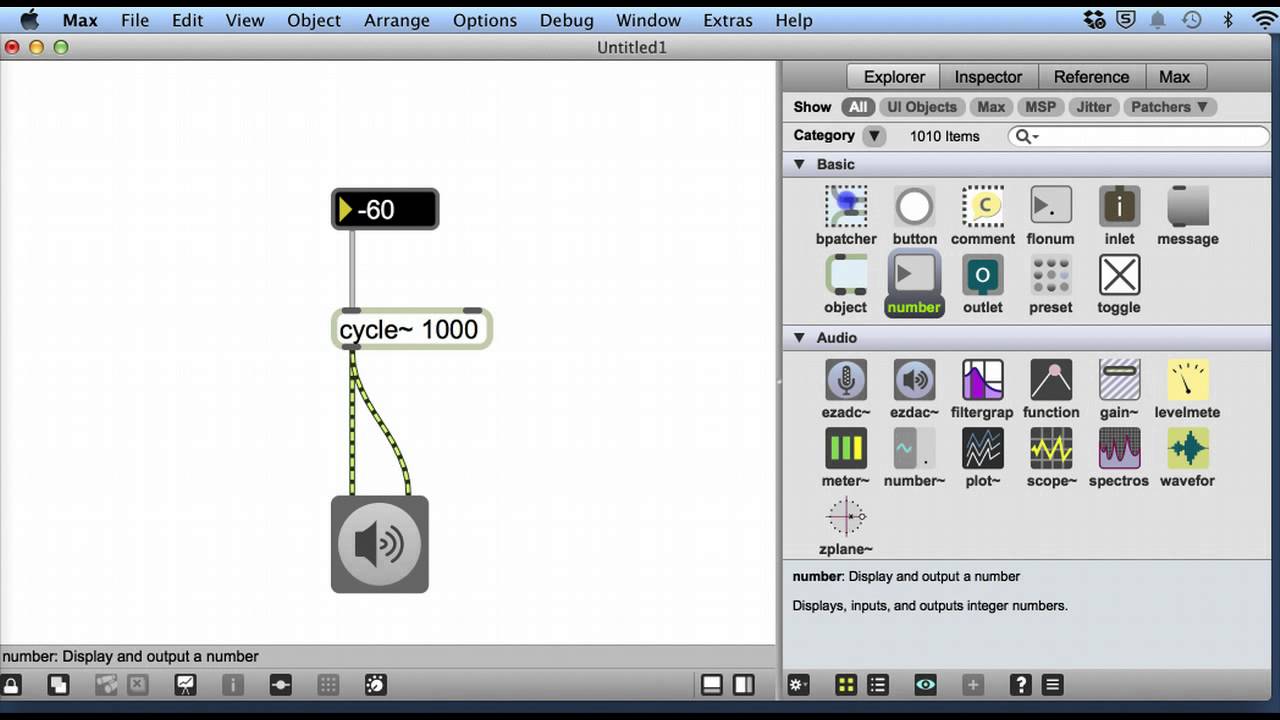Open the Explorer gear settings menu
The image size is (1280, 720).
pos(797,685)
